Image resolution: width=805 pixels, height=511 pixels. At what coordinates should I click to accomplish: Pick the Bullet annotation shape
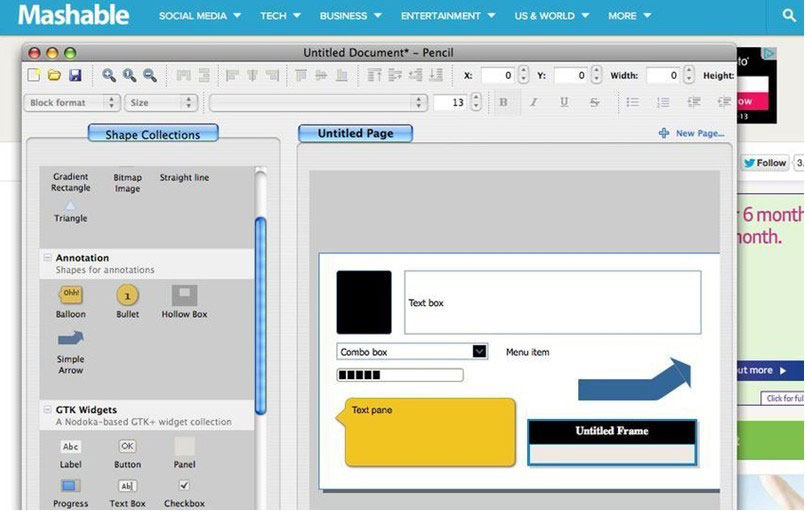point(127,296)
